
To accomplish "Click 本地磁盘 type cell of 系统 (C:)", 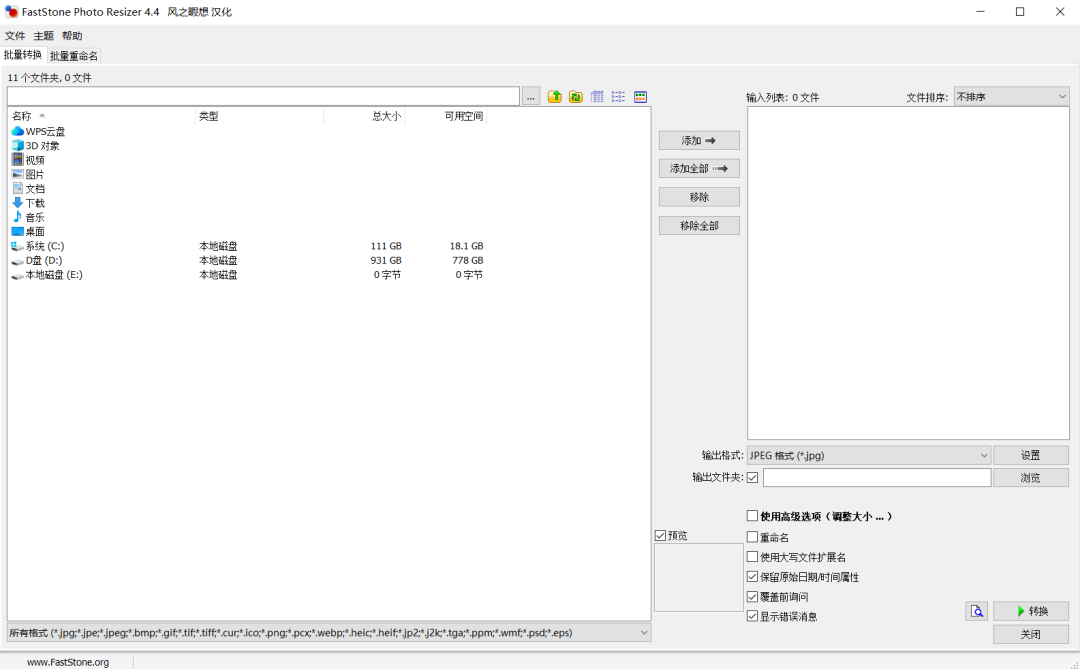I will [218, 246].
